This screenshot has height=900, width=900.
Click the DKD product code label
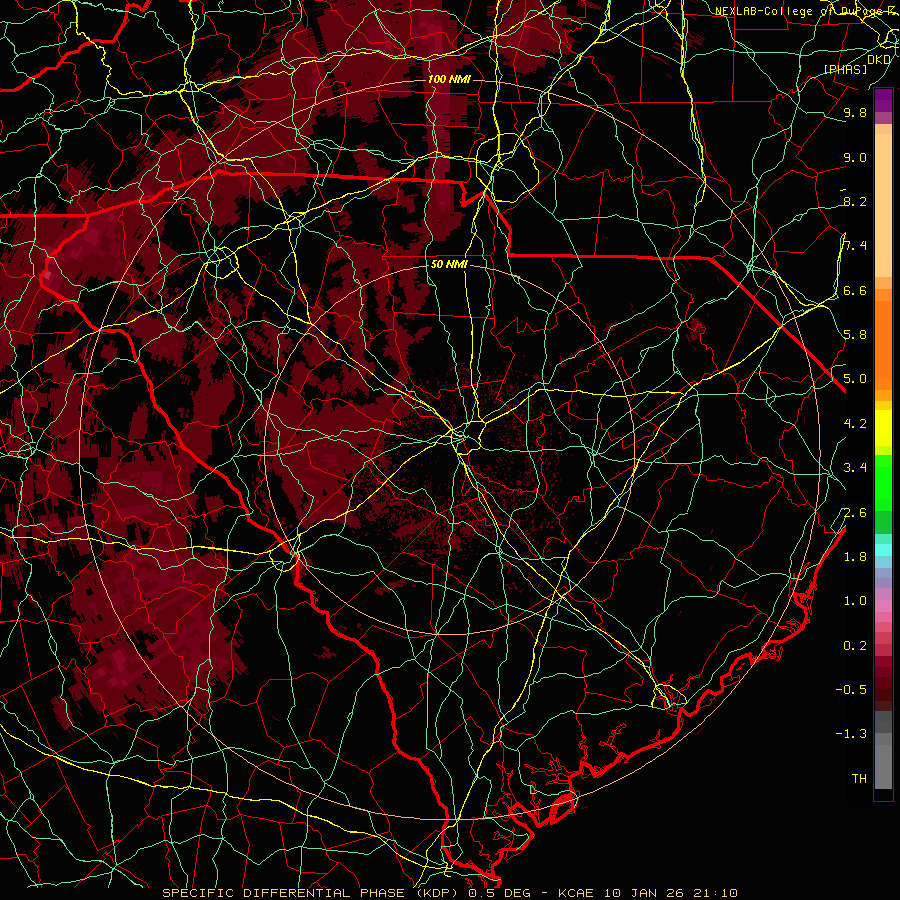[879, 60]
